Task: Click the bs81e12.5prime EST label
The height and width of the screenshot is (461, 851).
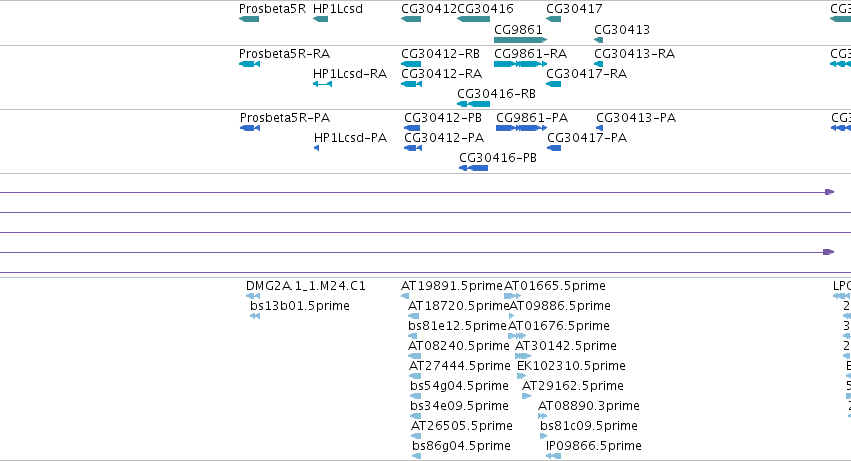Action: coord(457,326)
